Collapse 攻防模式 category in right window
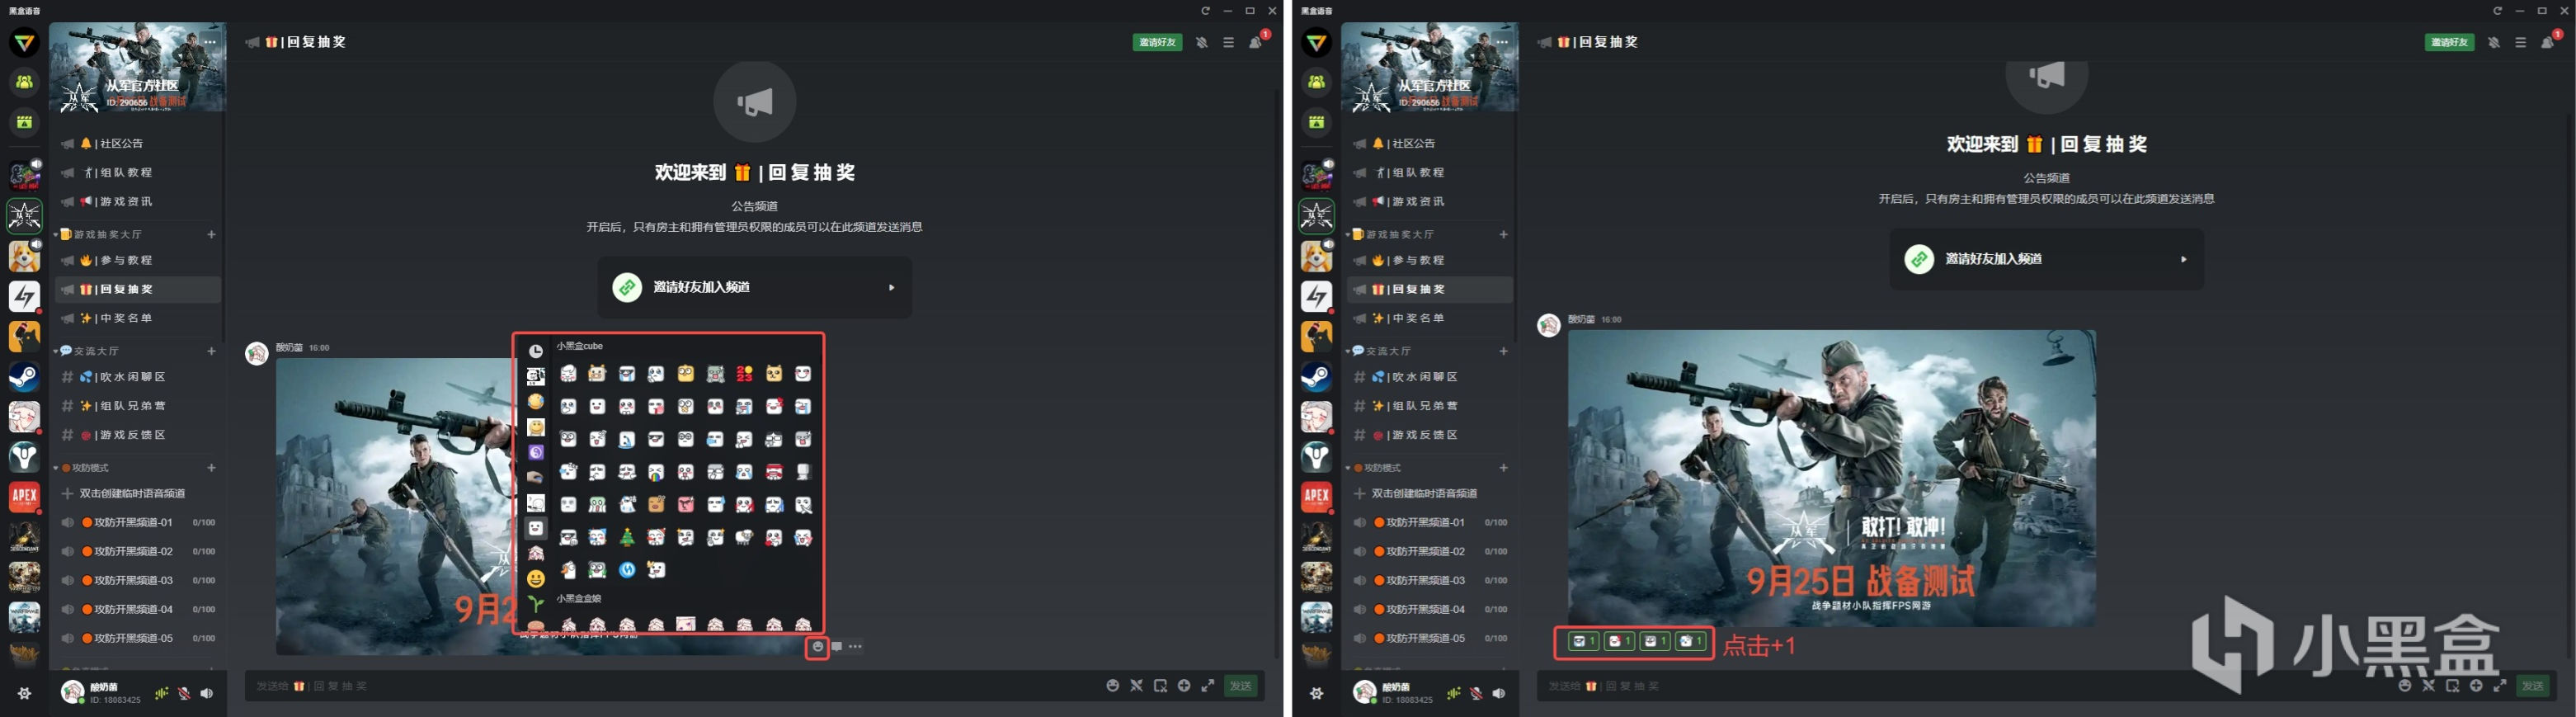2576x717 pixels. point(1348,468)
